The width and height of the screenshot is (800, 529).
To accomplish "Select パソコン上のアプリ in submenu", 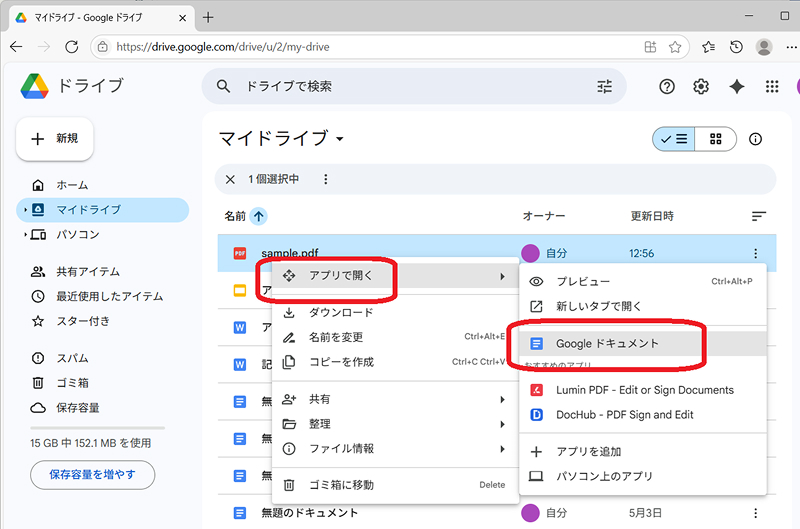I will (x=643, y=476).
